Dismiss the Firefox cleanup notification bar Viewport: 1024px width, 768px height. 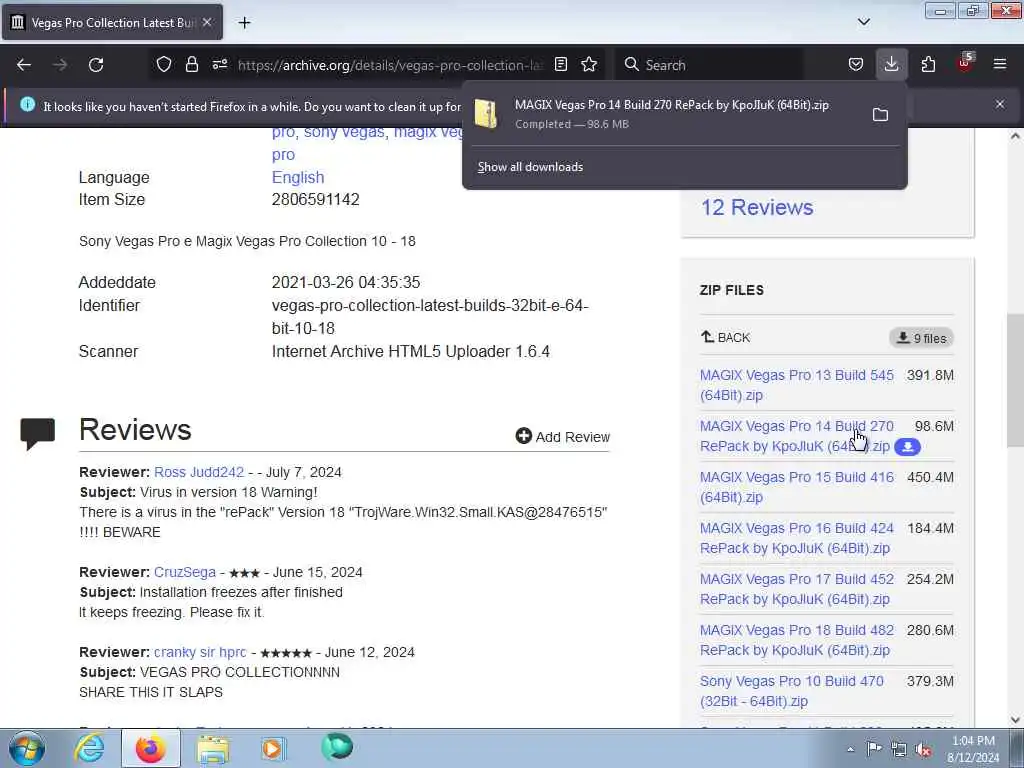click(1000, 104)
